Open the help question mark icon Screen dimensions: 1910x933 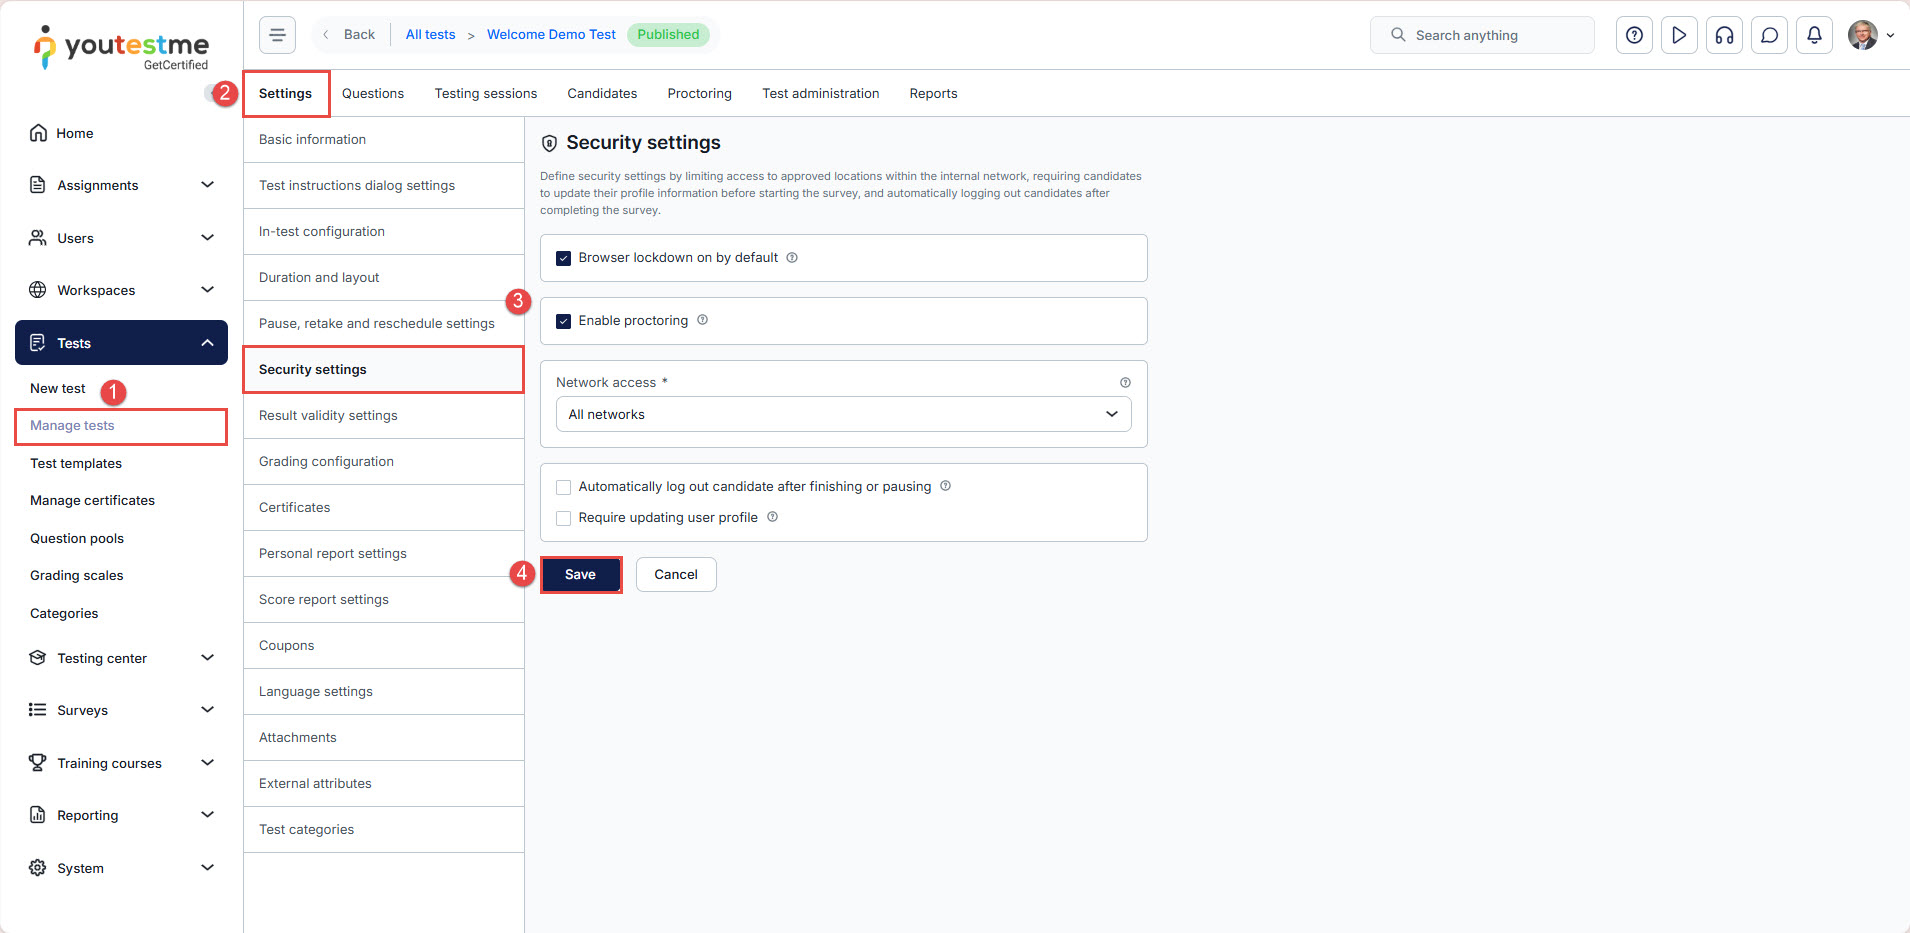[x=1634, y=35]
